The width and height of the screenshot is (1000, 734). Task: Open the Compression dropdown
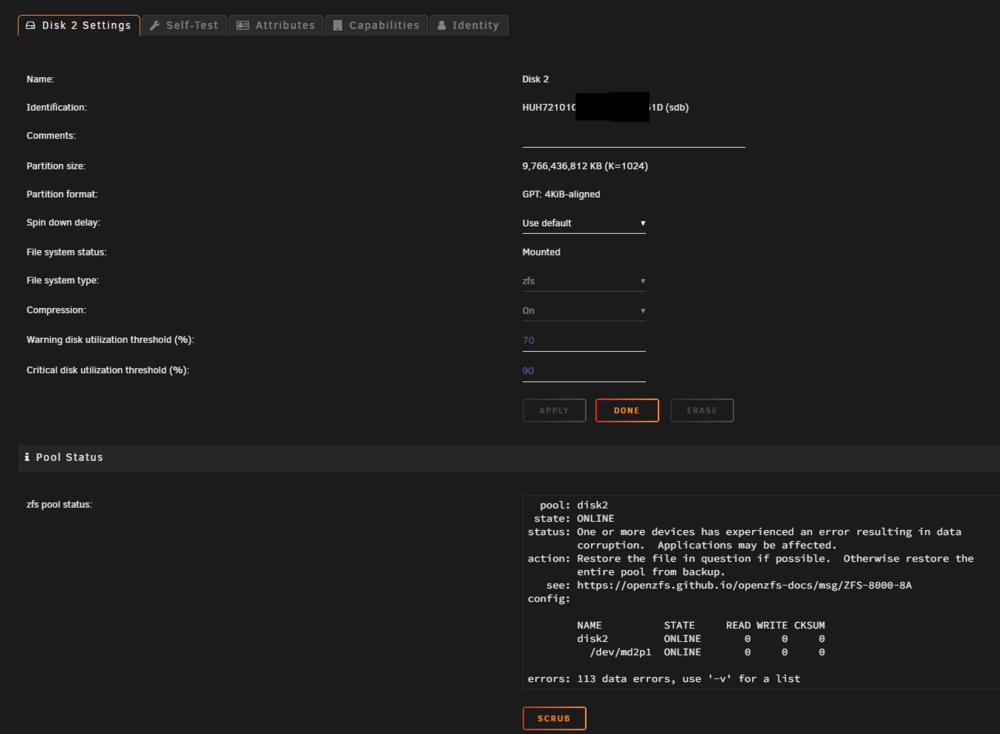[x=584, y=311]
